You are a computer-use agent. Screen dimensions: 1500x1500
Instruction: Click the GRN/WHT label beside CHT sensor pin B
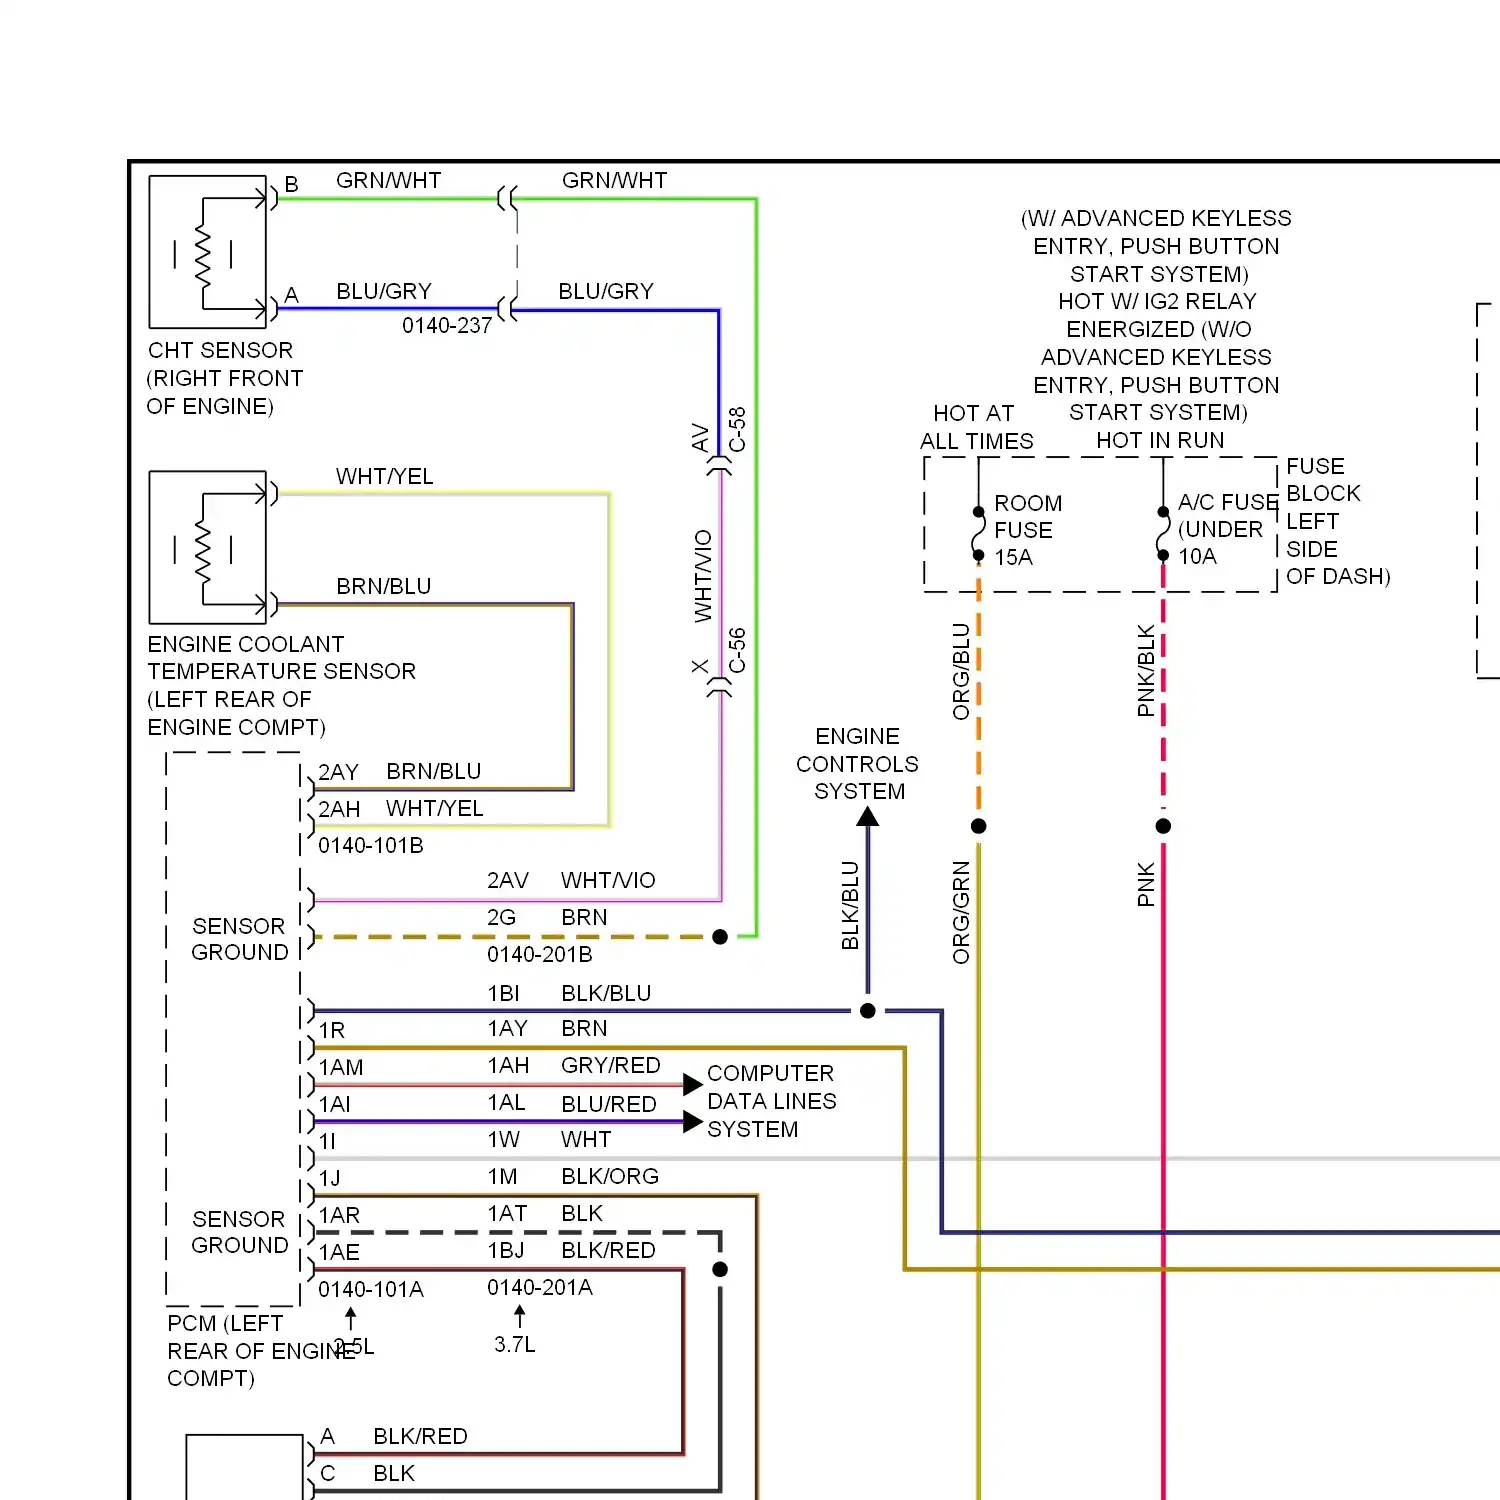[x=388, y=180]
